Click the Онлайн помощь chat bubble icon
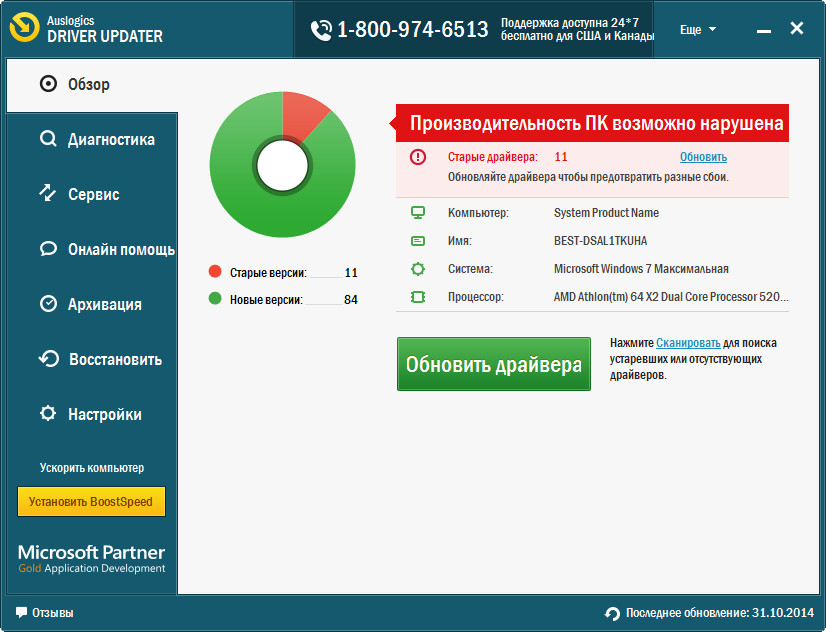The image size is (826, 632). [48, 249]
